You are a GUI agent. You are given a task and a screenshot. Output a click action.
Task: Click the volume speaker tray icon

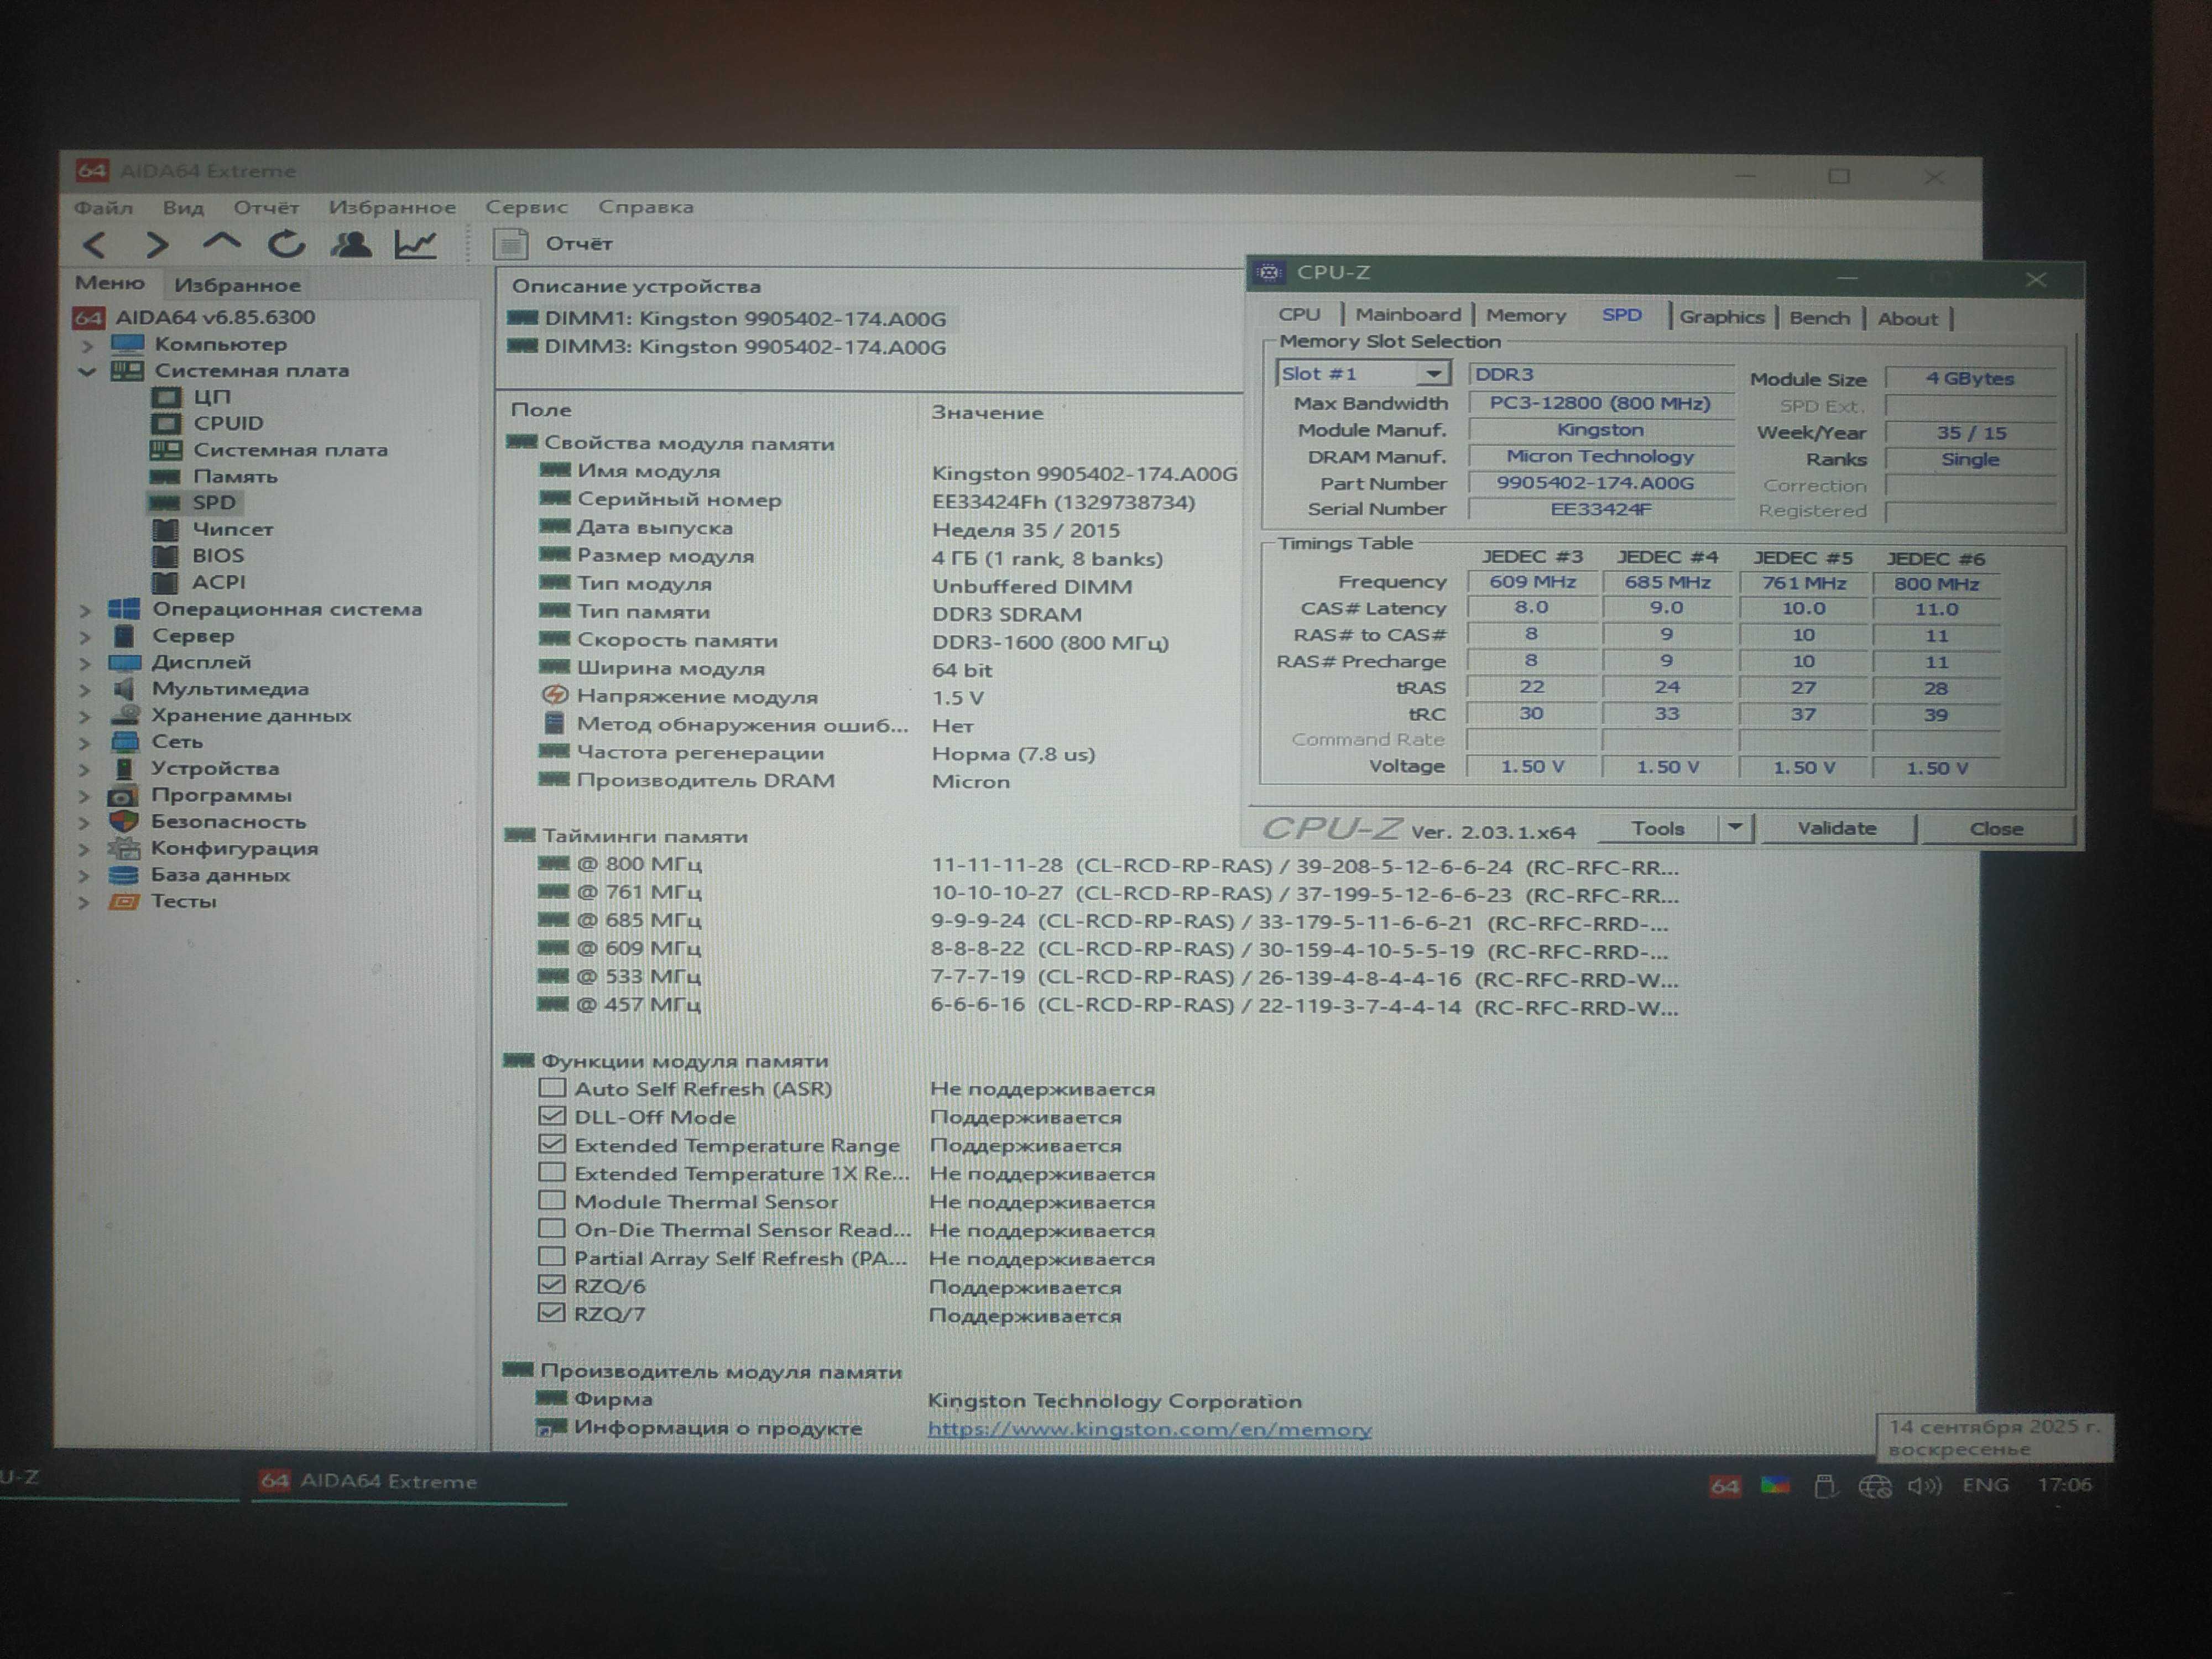point(1924,1485)
